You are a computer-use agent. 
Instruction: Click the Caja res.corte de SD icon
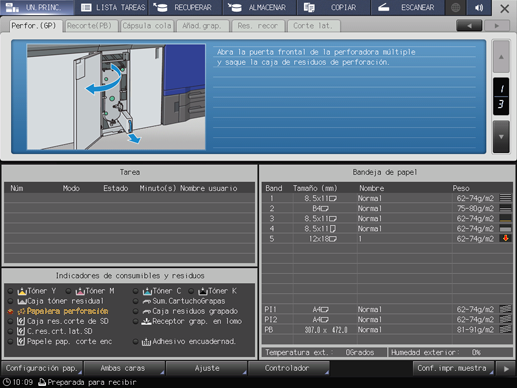(x=21, y=321)
